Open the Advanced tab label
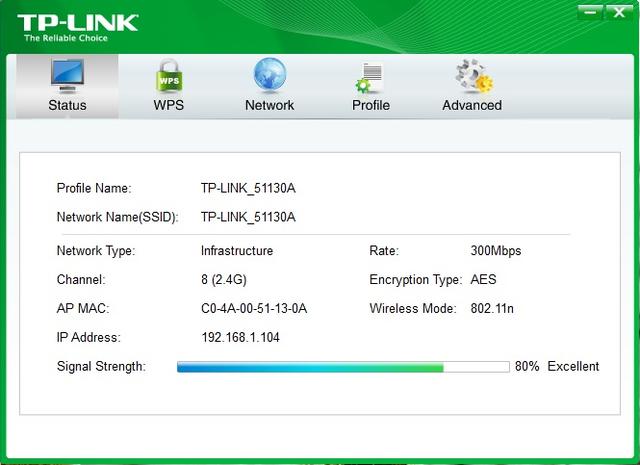The width and height of the screenshot is (640, 465). [x=472, y=105]
